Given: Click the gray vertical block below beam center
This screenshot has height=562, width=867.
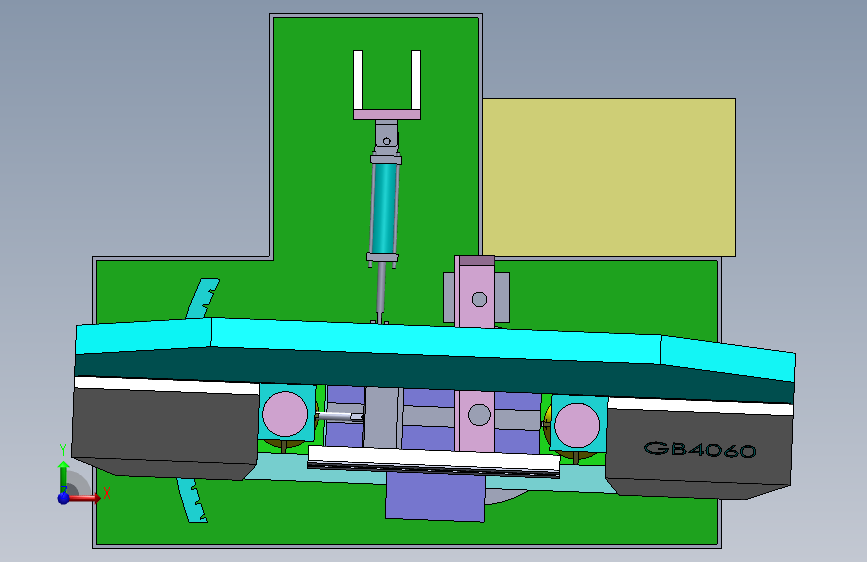Looking at the screenshot, I should [x=382, y=417].
